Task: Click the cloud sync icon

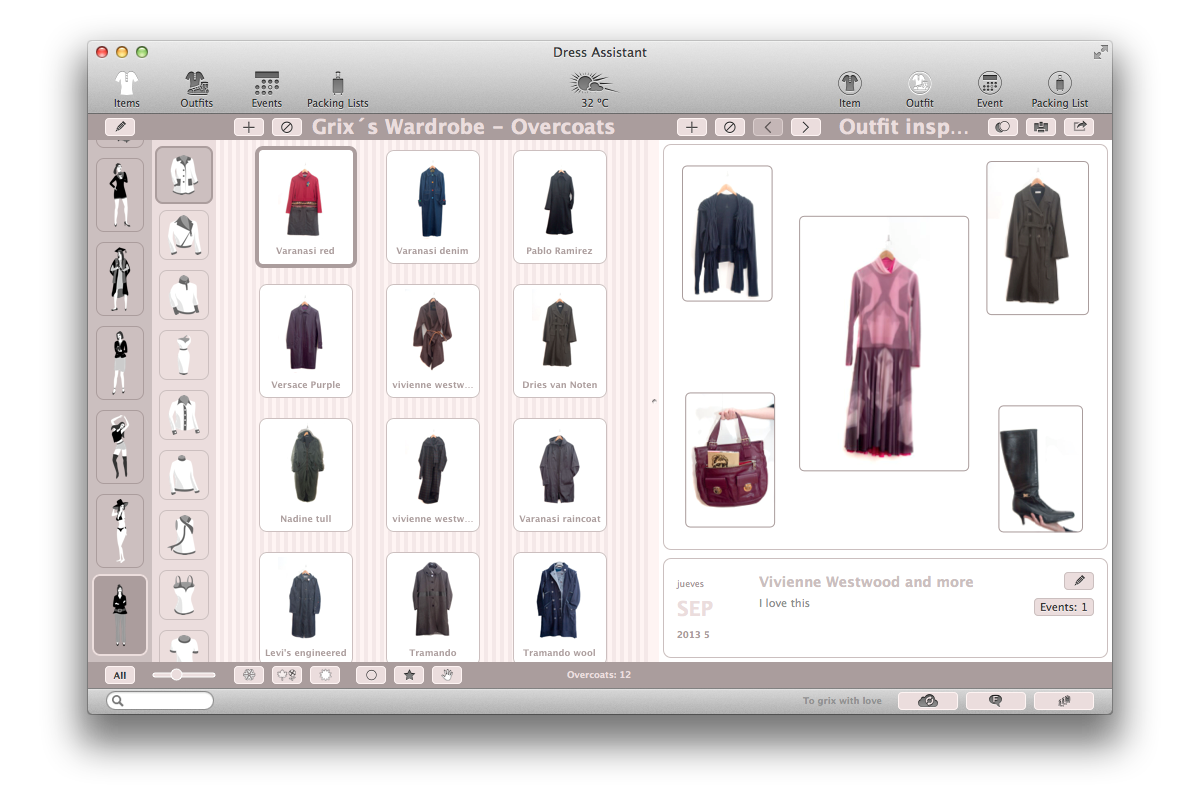Action: point(927,700)
